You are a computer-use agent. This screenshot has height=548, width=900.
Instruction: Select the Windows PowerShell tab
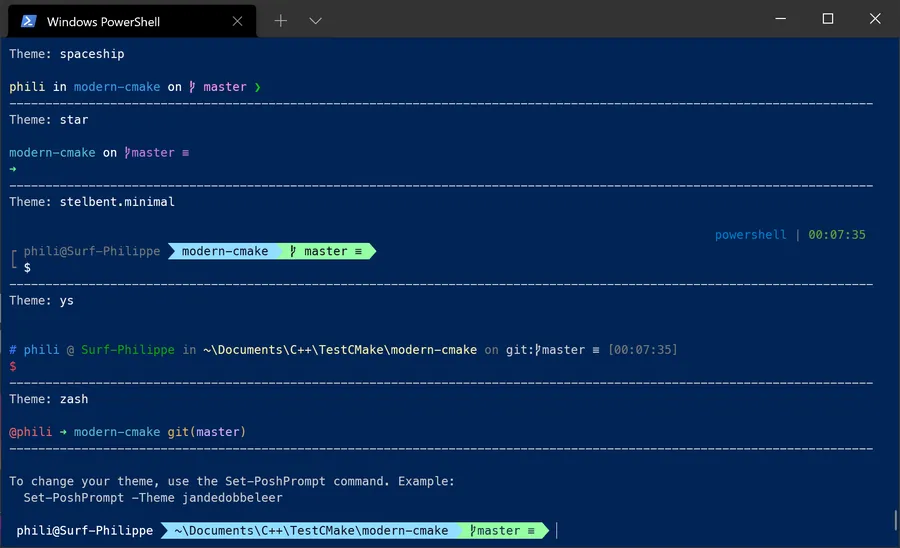coord(132,21)
